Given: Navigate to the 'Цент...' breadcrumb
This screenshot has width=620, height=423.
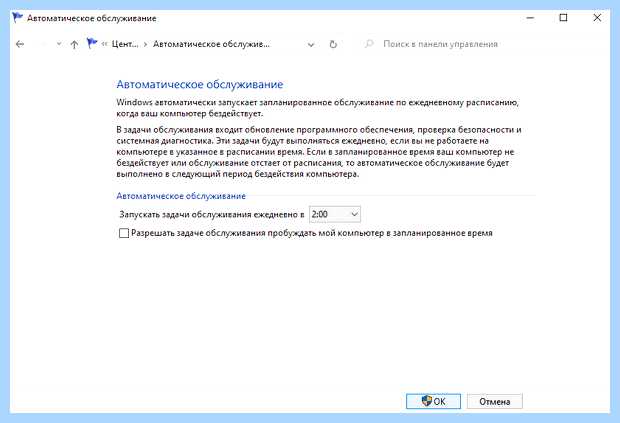Looking at the screenshot, I should pyautogui.click(x=125, y=44).
